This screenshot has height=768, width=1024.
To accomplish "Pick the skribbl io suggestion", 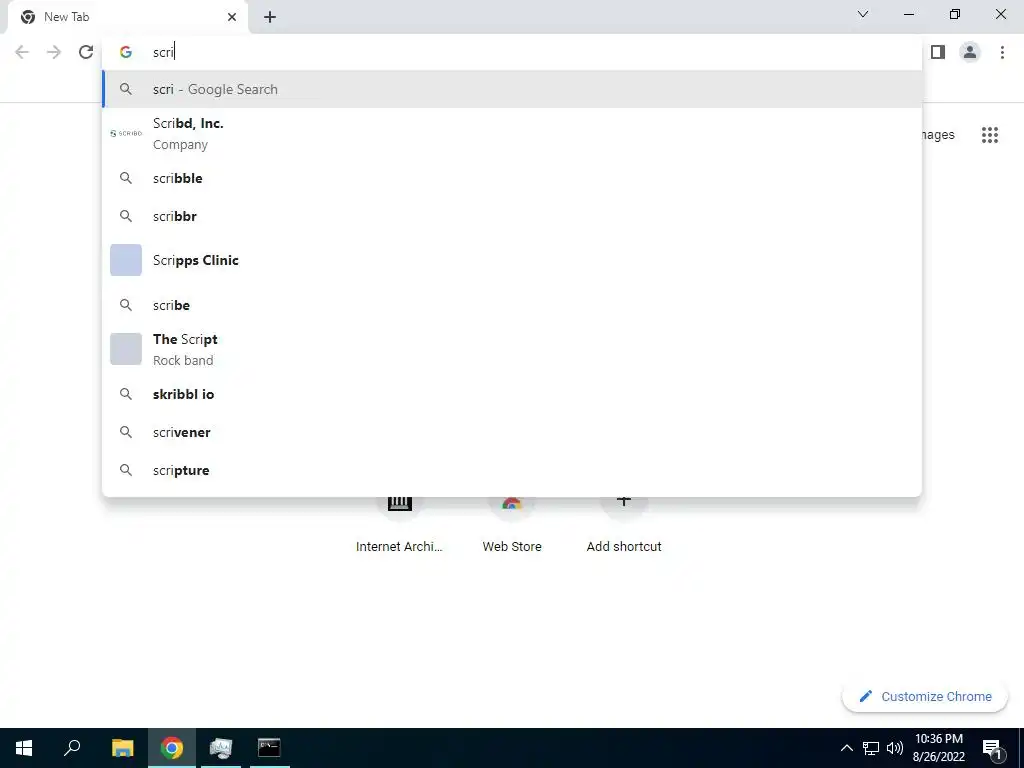I will point(512,394).
